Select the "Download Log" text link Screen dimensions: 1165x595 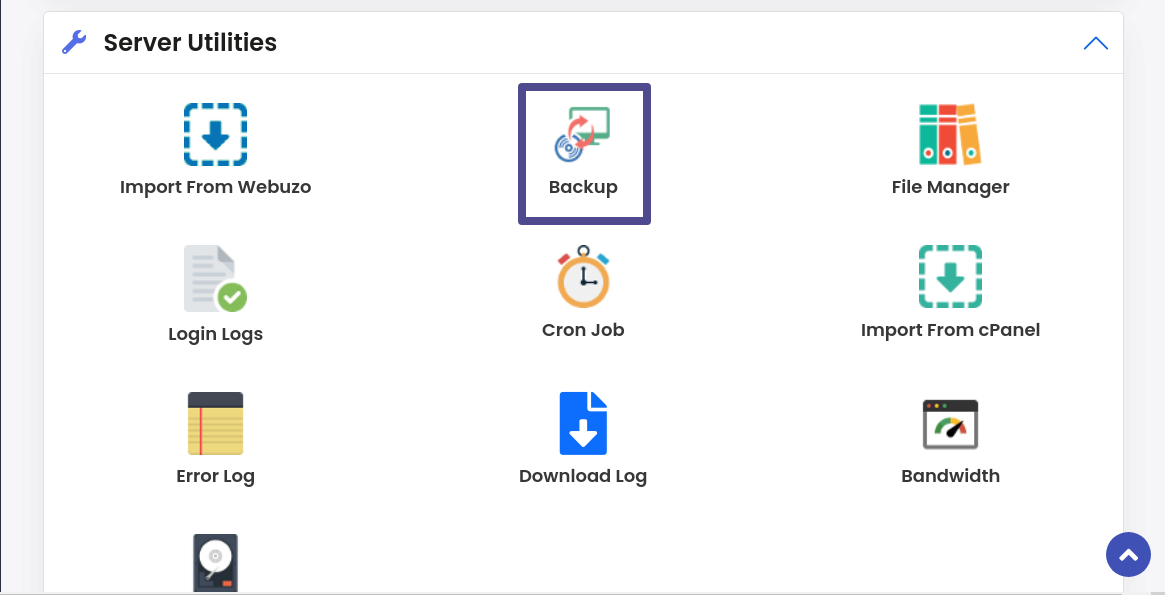coord(583,476)
